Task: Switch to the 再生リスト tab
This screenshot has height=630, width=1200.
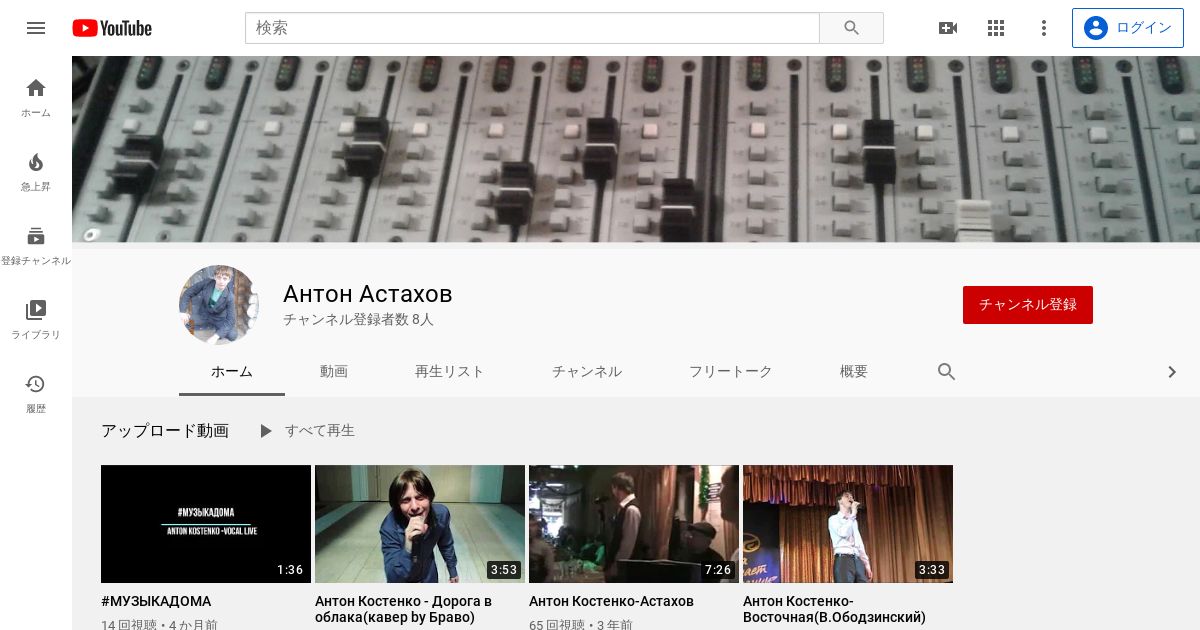Action: (449, 372)
